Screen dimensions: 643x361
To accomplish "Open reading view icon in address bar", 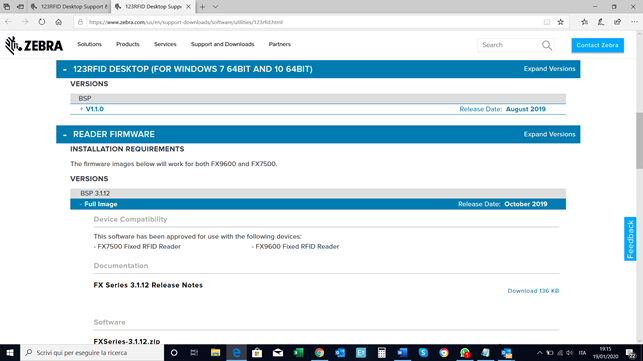I will click(547, 22).
